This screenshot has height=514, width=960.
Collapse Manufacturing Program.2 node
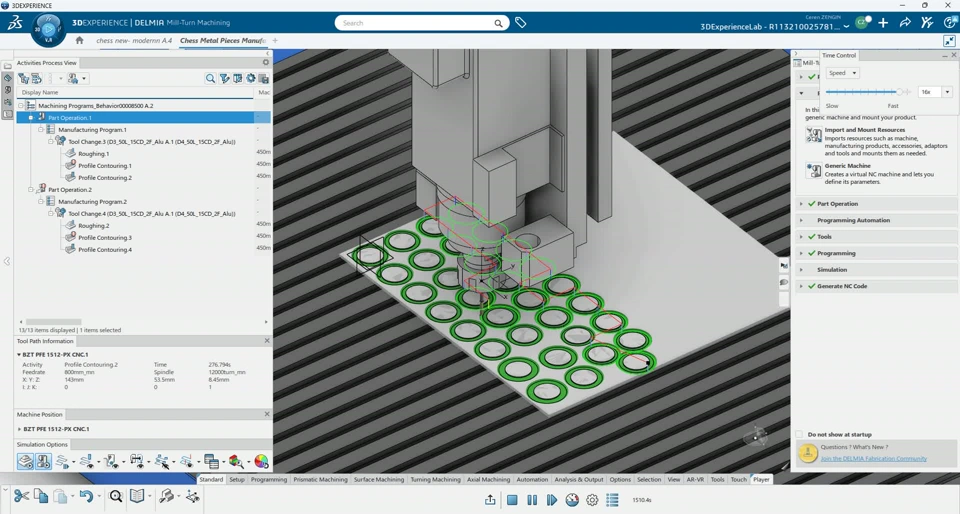click(40, 201)
